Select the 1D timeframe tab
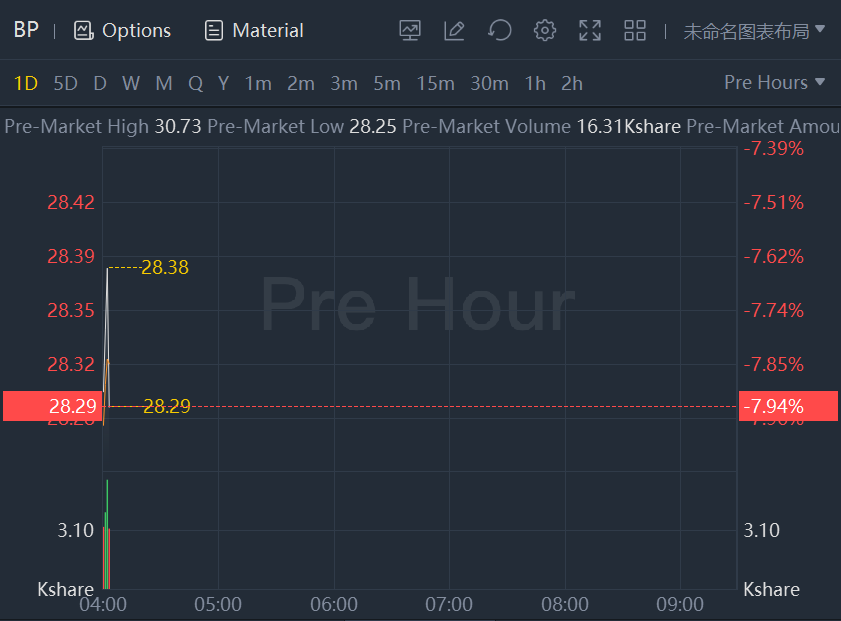The height and width of the screenshot is (621, 841). point(26,83)
